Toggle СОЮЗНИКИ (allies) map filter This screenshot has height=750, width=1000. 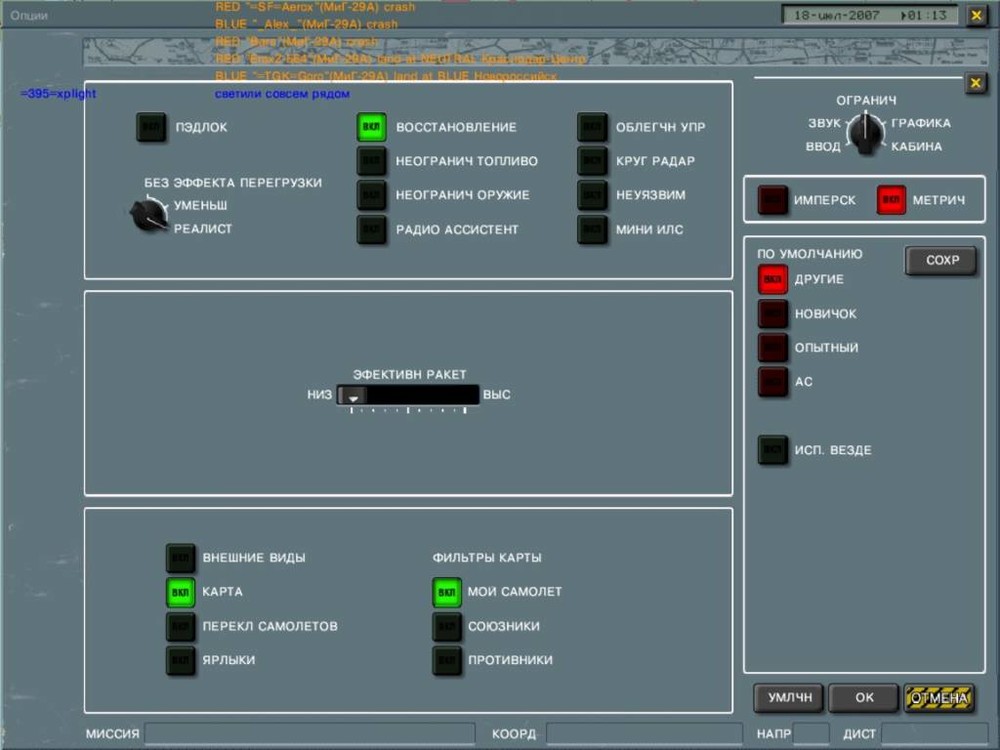click(x=447, y=626)
